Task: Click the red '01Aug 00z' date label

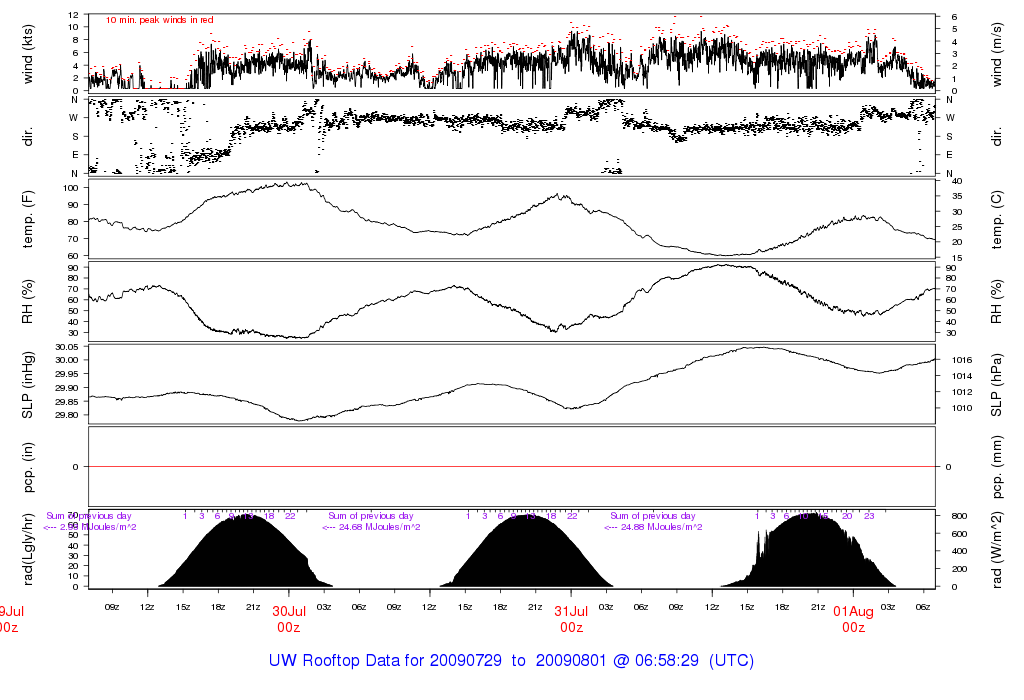Action: pyautogui.click(x=854, y=619)
